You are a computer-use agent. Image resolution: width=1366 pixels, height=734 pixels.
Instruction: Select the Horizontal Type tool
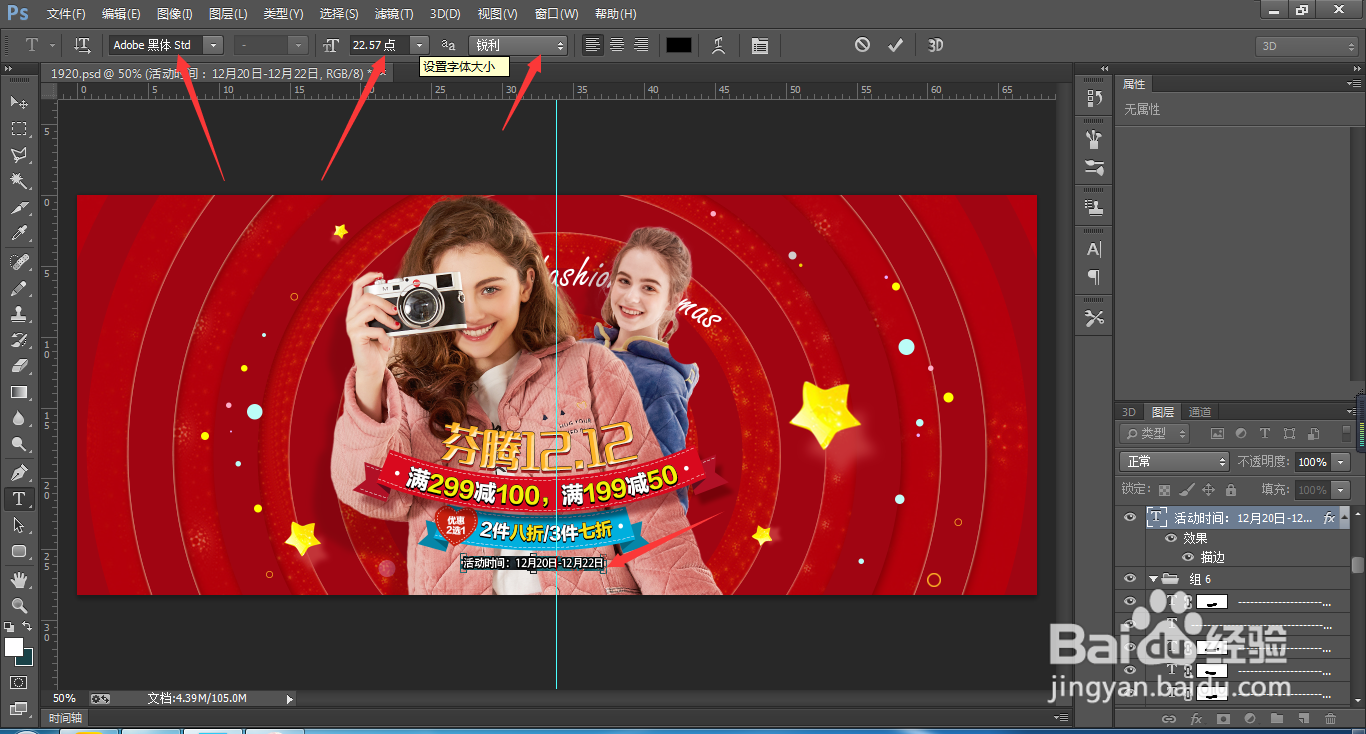18,498
